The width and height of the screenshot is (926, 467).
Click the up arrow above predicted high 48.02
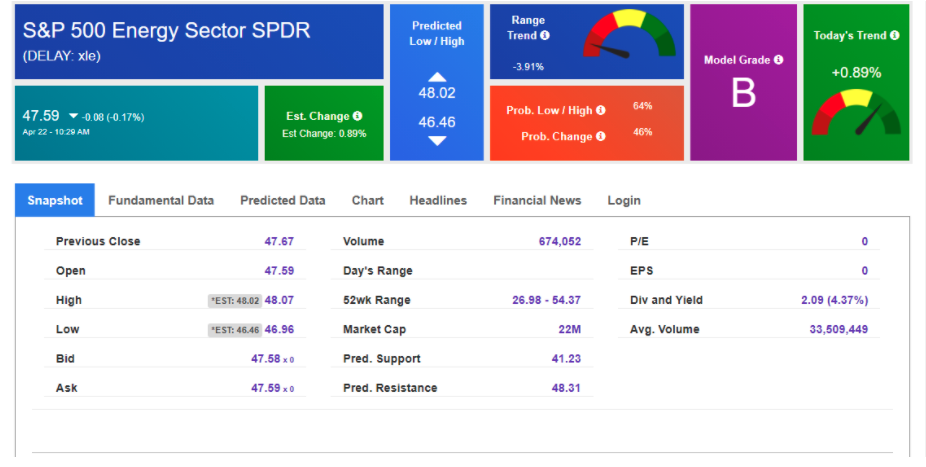click(437, 77)
